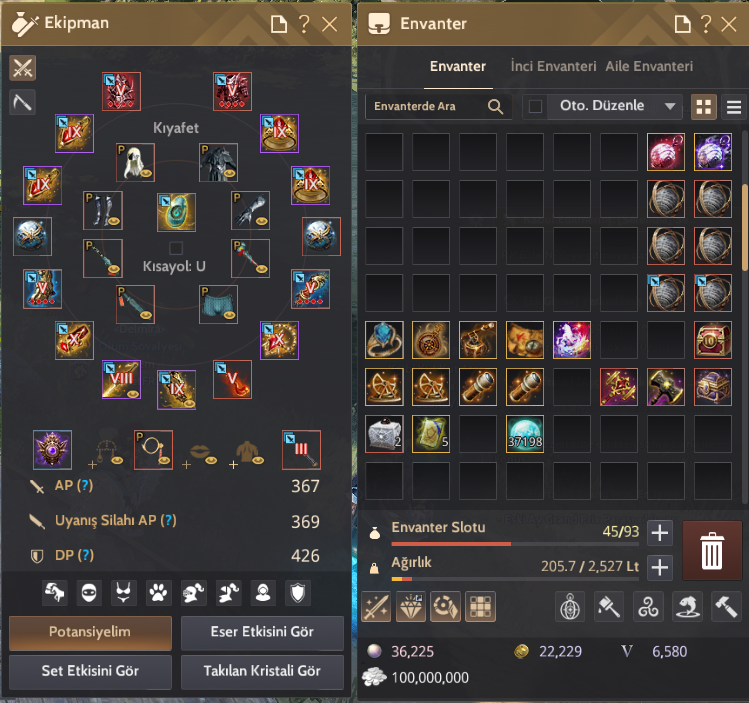Toggle the Oto. Düzenle checkbox
Viewport: 749px width, 703px height.
point(535,106)
